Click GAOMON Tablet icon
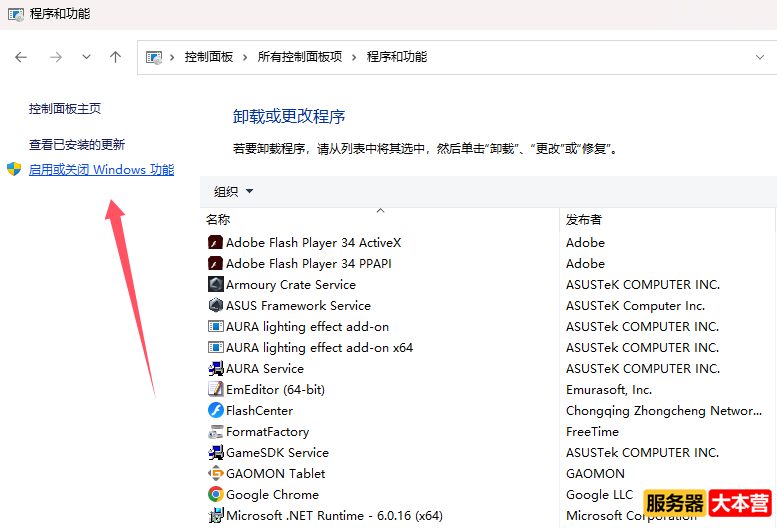 click(x=216, y=474)
